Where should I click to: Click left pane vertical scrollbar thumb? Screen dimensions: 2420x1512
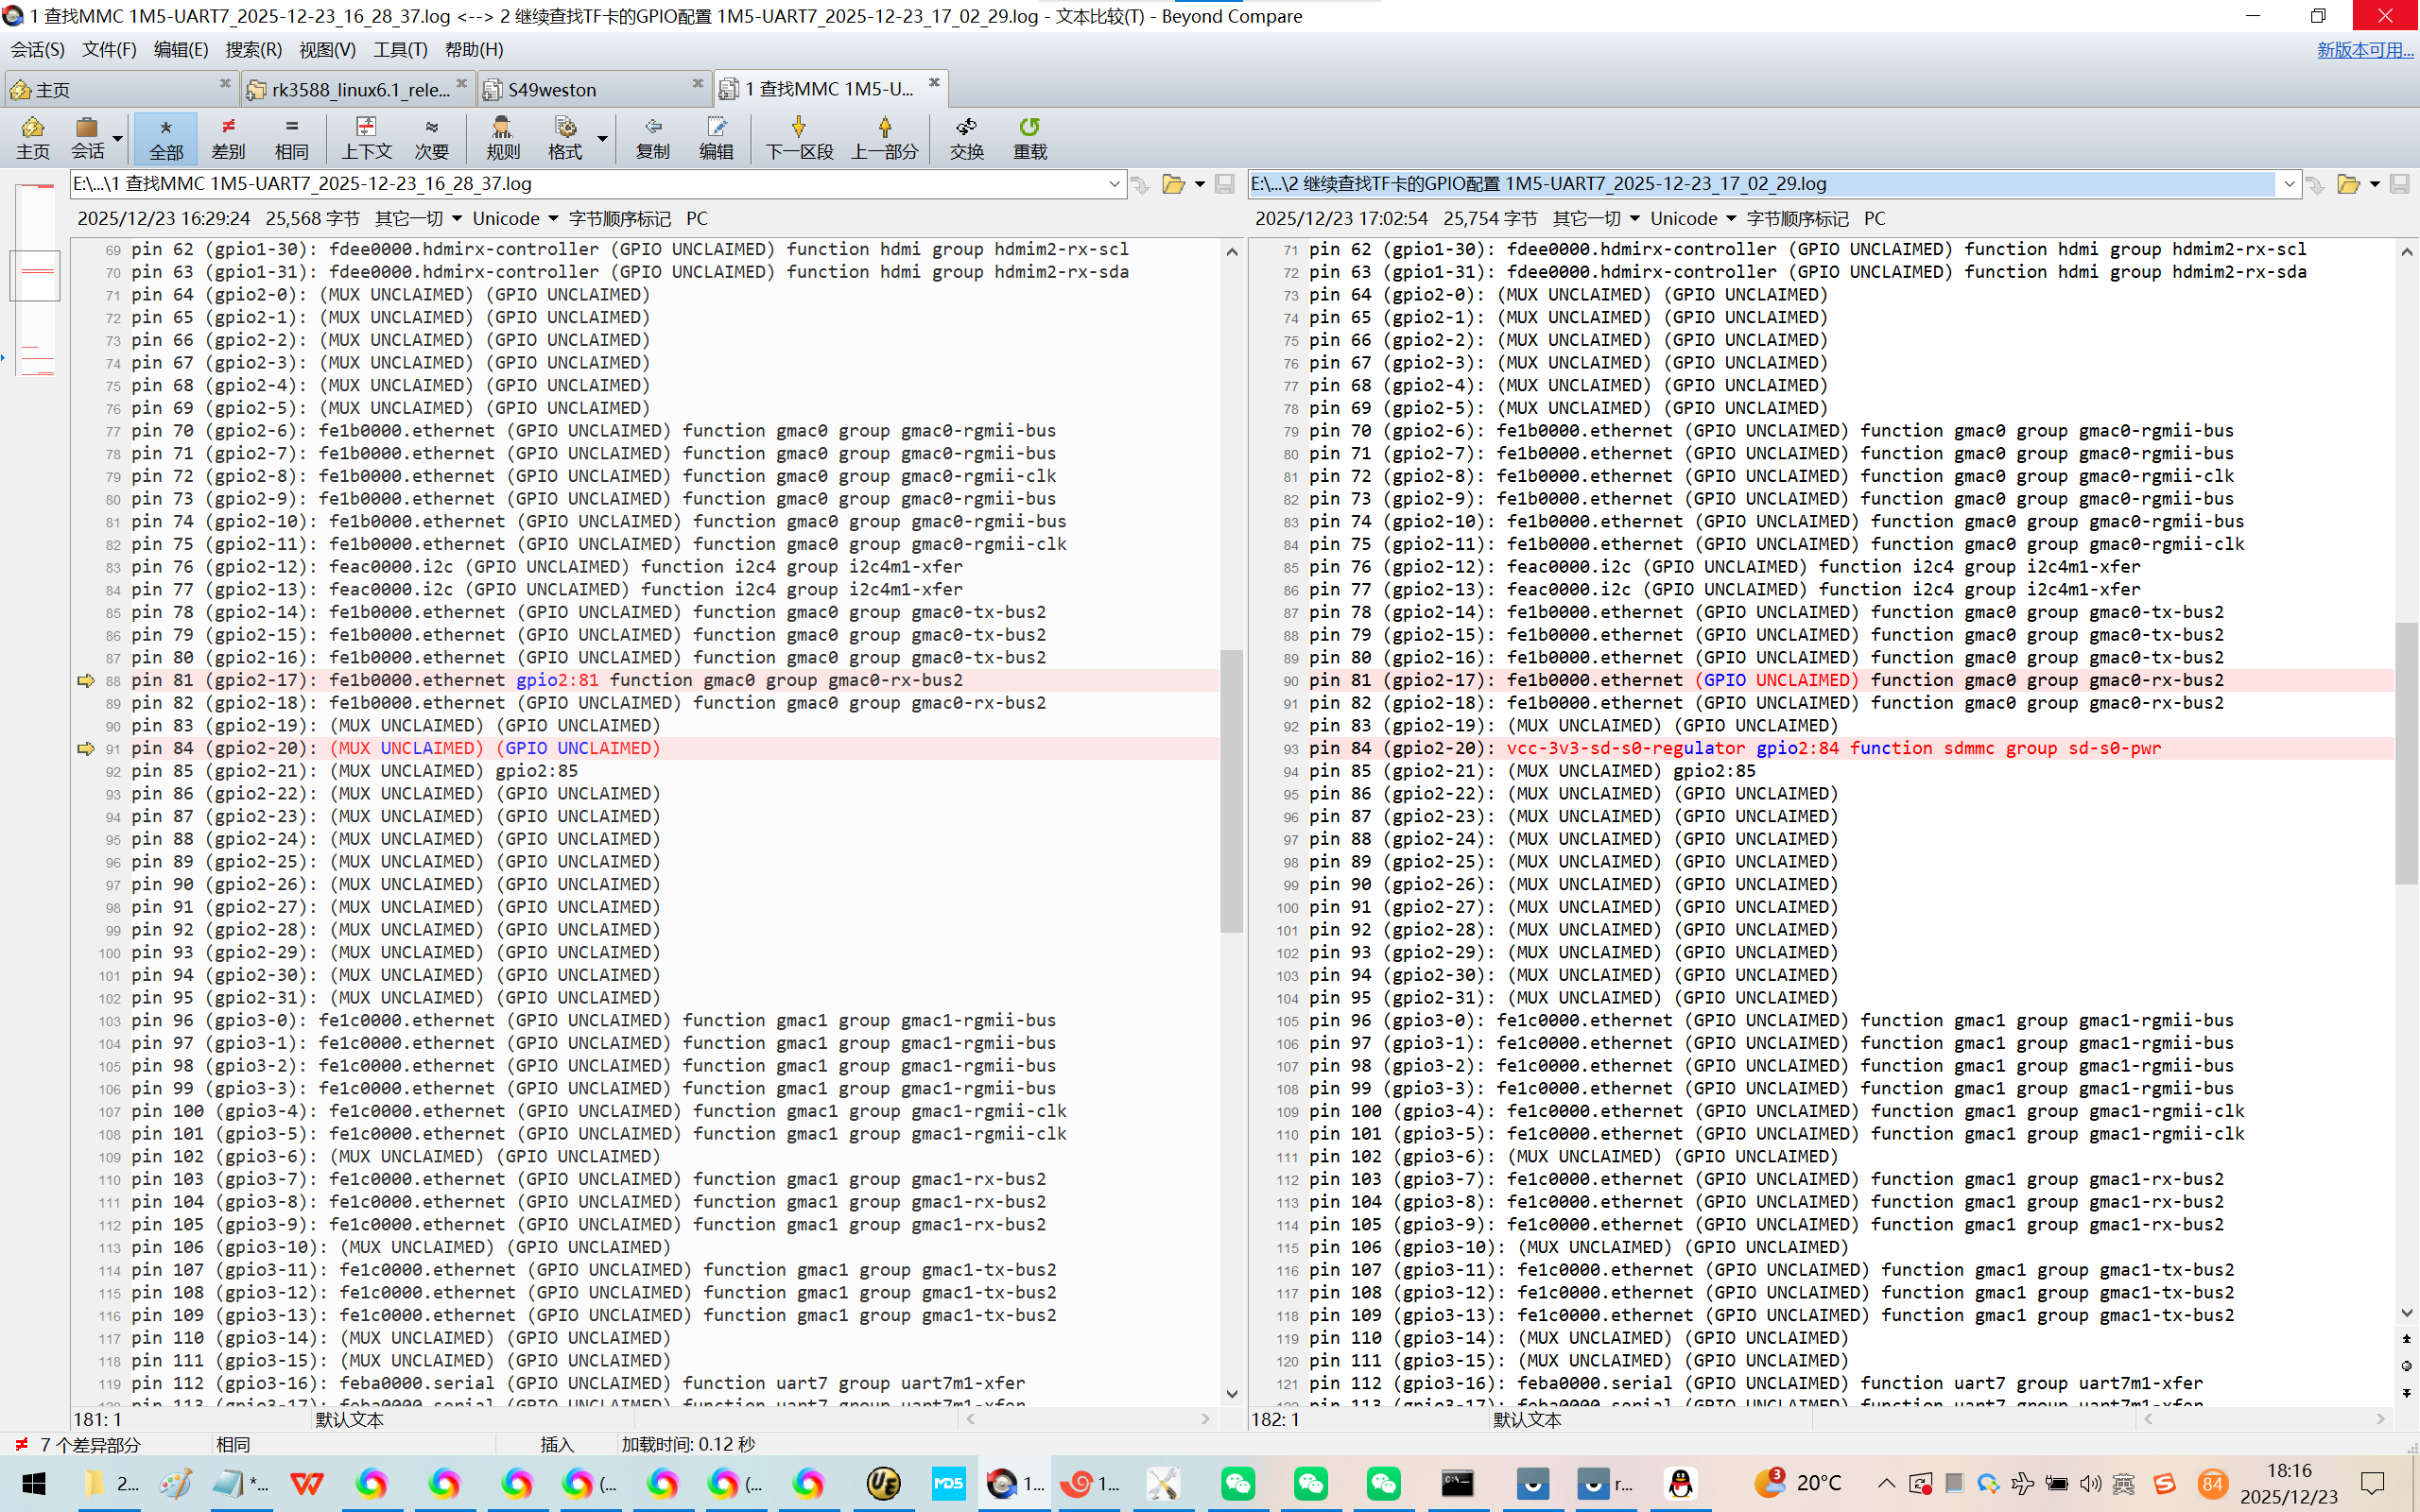pos(1231,790)
